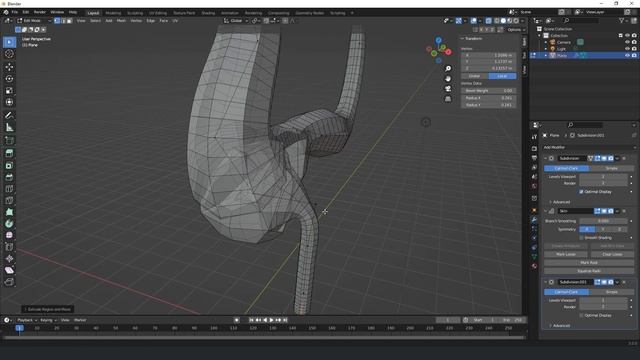Toggle X-ray viewport display
The height and width of the screenshot is (360, 640).
pyautogui.click(x=488, y=20)
